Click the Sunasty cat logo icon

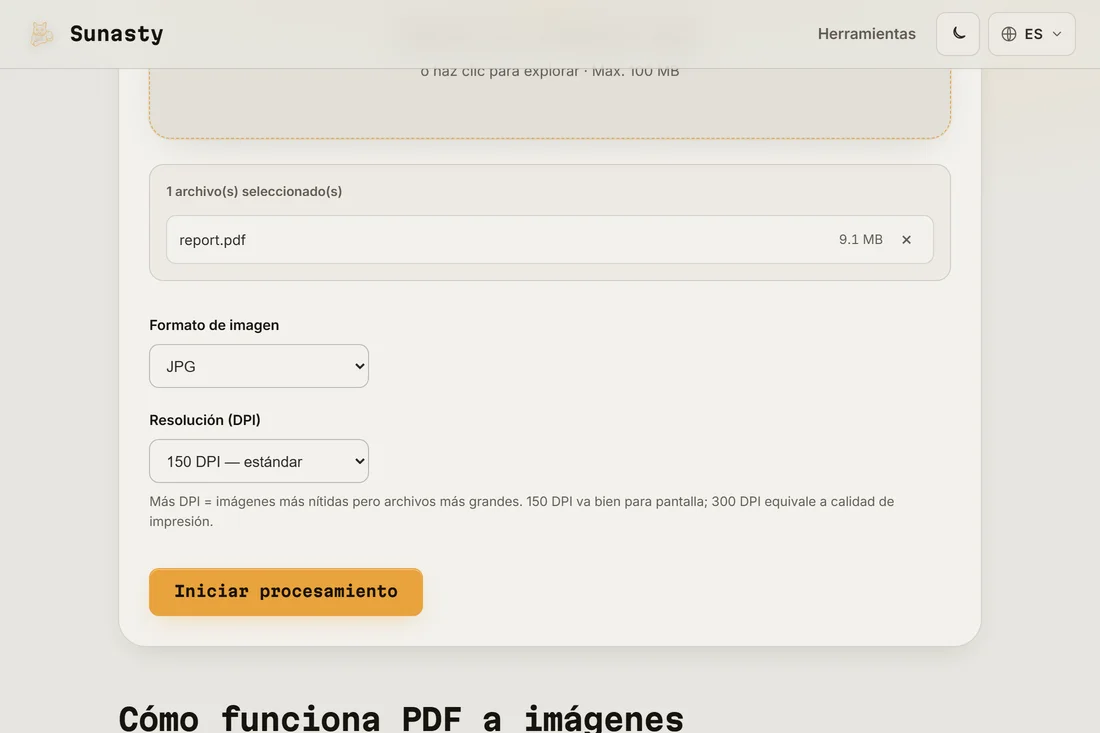pos(41,34)
